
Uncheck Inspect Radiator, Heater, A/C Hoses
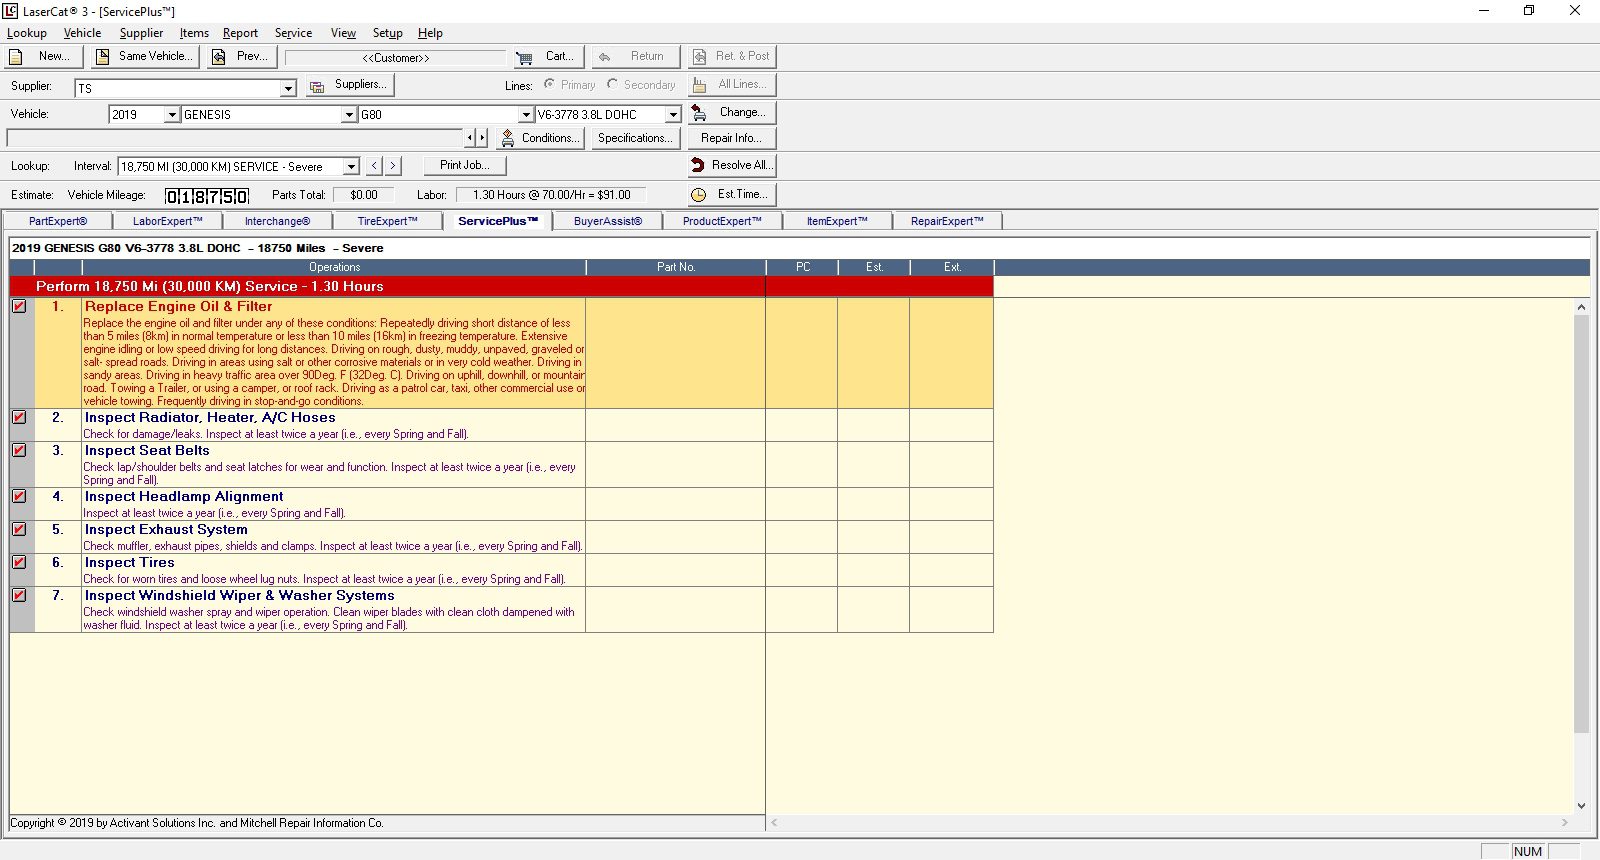pyautogui.click(x=19, y=417)
